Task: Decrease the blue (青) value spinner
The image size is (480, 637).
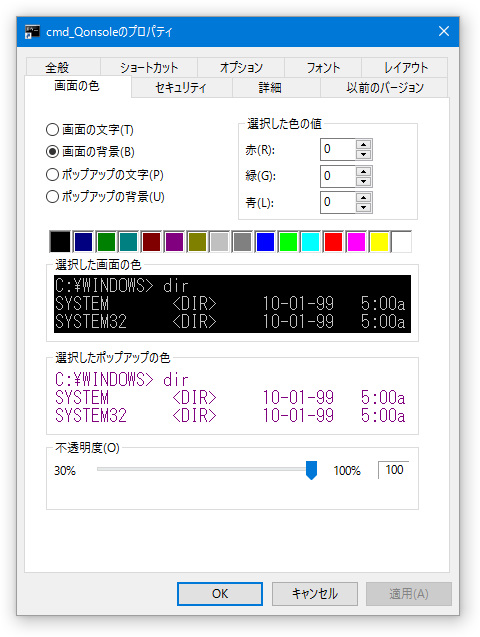Action: tap(363, 208)
